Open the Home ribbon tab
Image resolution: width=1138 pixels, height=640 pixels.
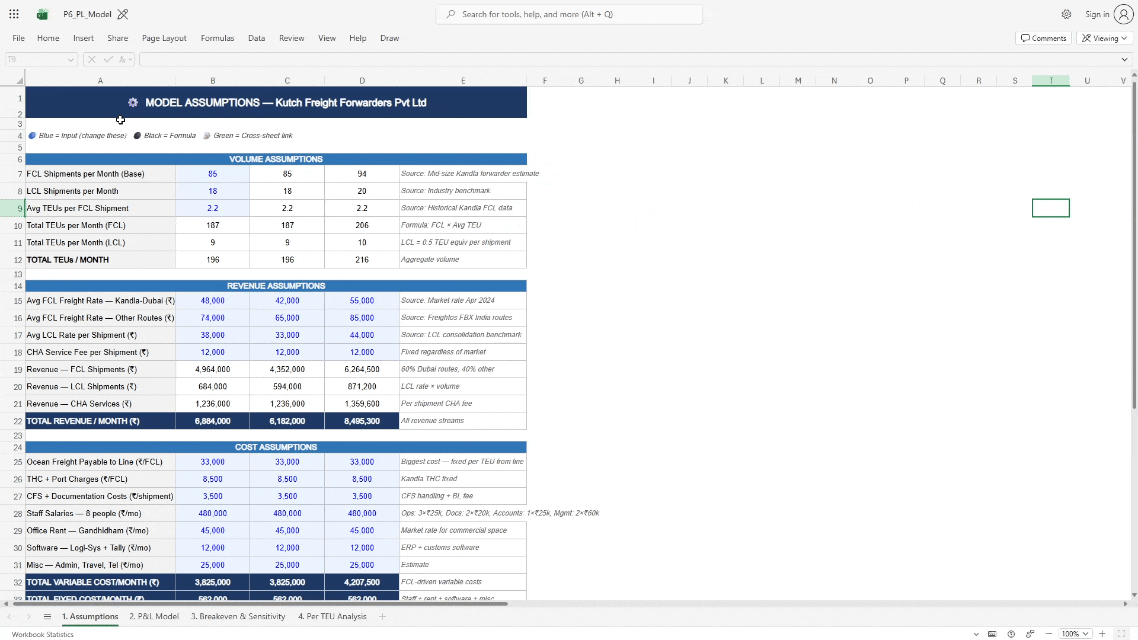[48, 38]
